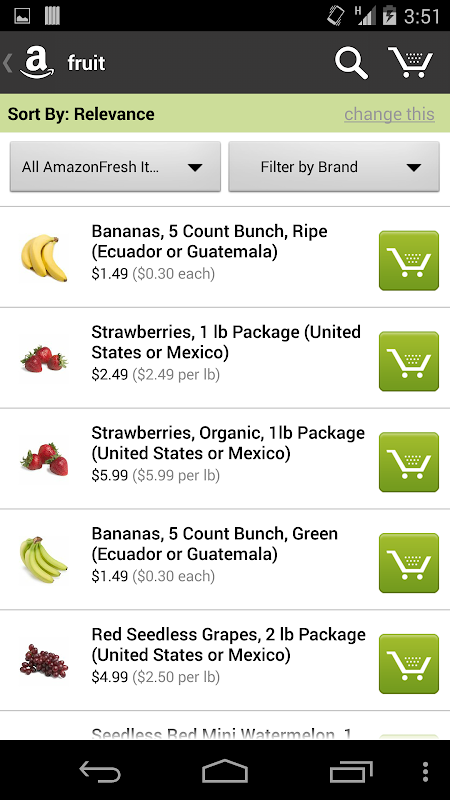Open the shopping cart in header

click(x=410, y=62)
